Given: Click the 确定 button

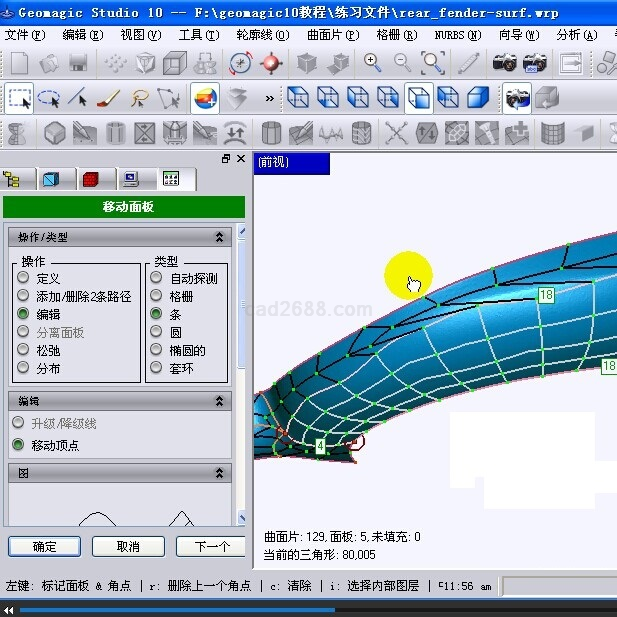Looking at the screenshot, I should 45,547.
